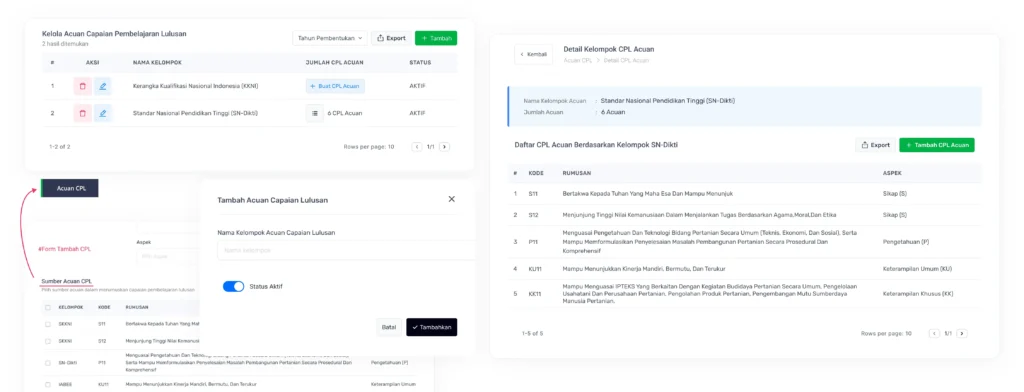The image size is (1024, 392).
Task: Click '6 CPL Acuan' text
Action: click(345, 113)
